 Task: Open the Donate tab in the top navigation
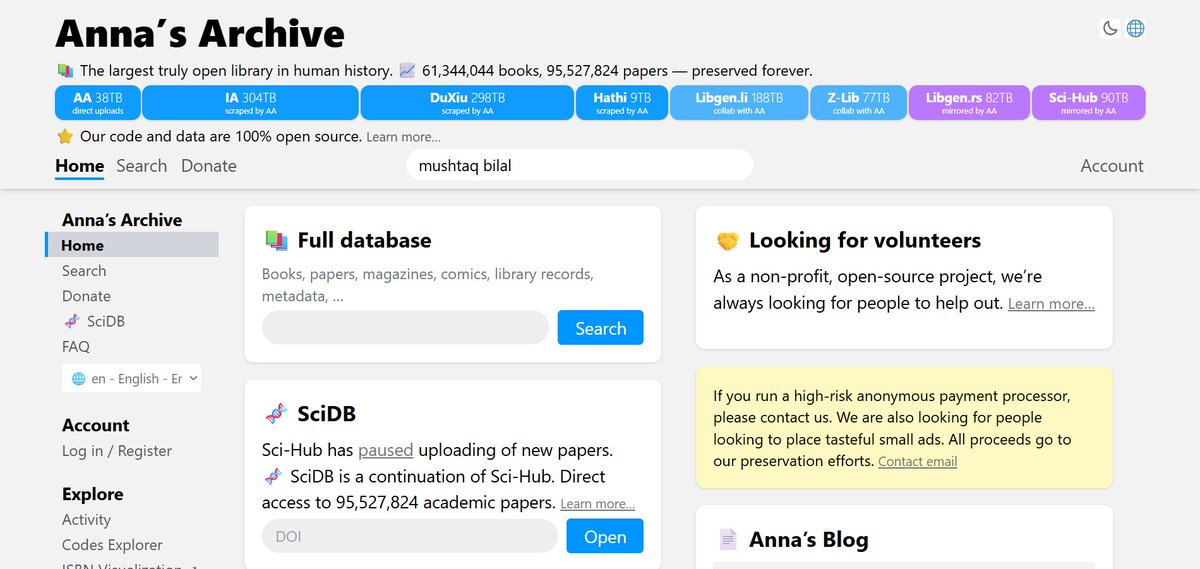[x=209, y=166]
